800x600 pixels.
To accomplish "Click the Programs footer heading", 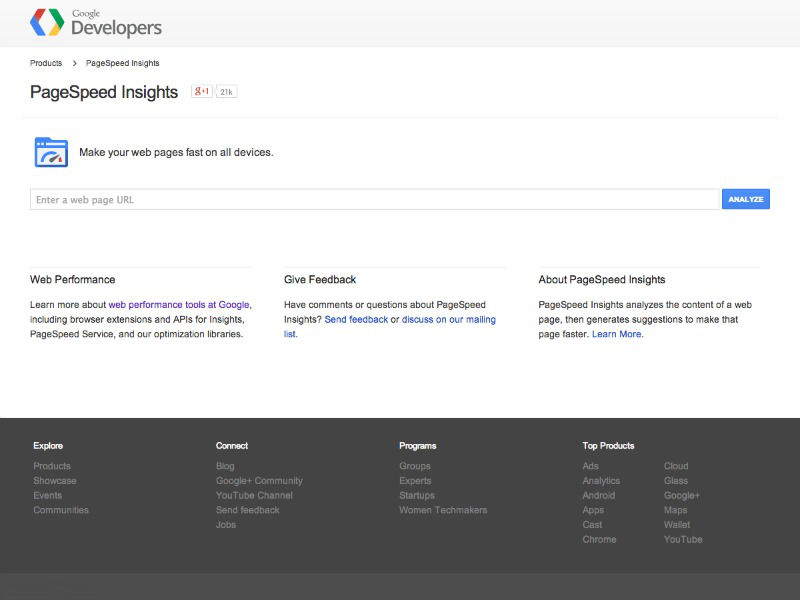I will (417, 445).
